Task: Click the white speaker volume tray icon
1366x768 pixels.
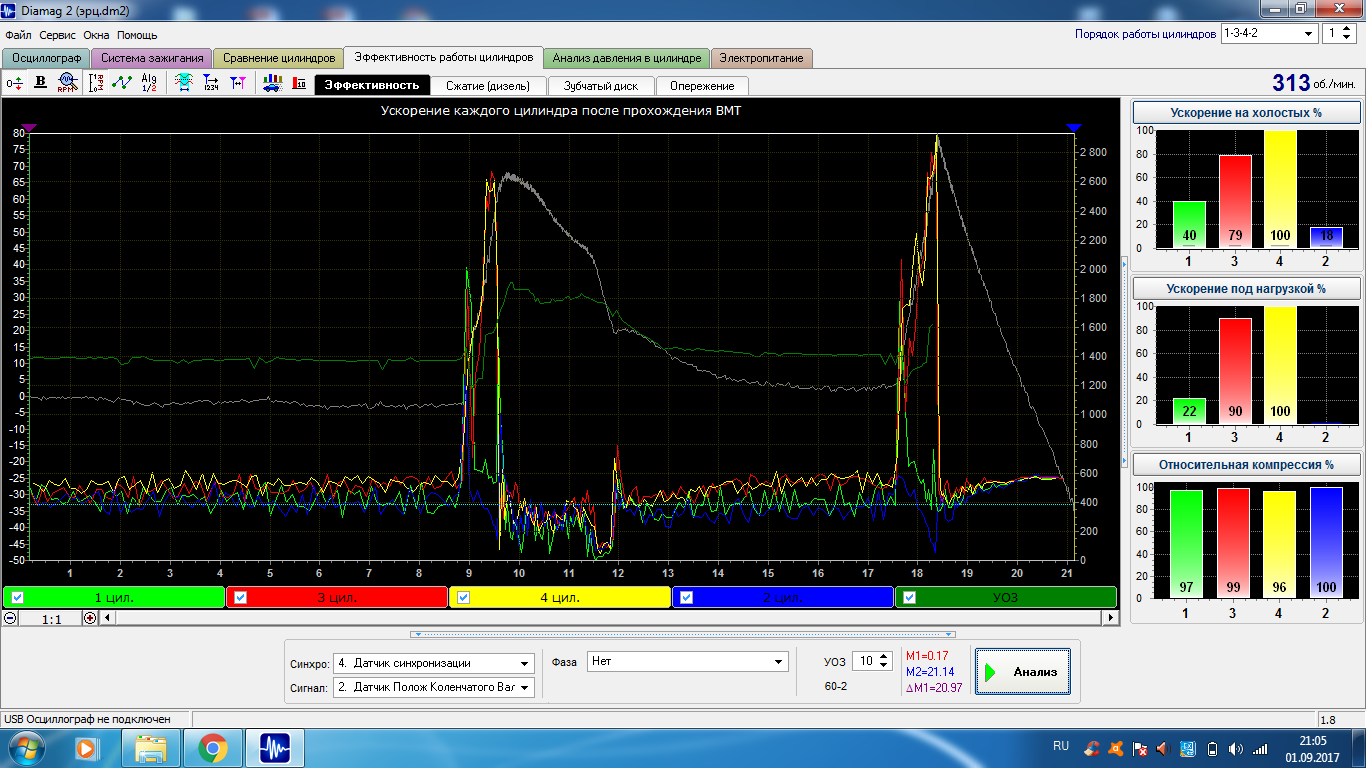Action: coord(1237,748)
